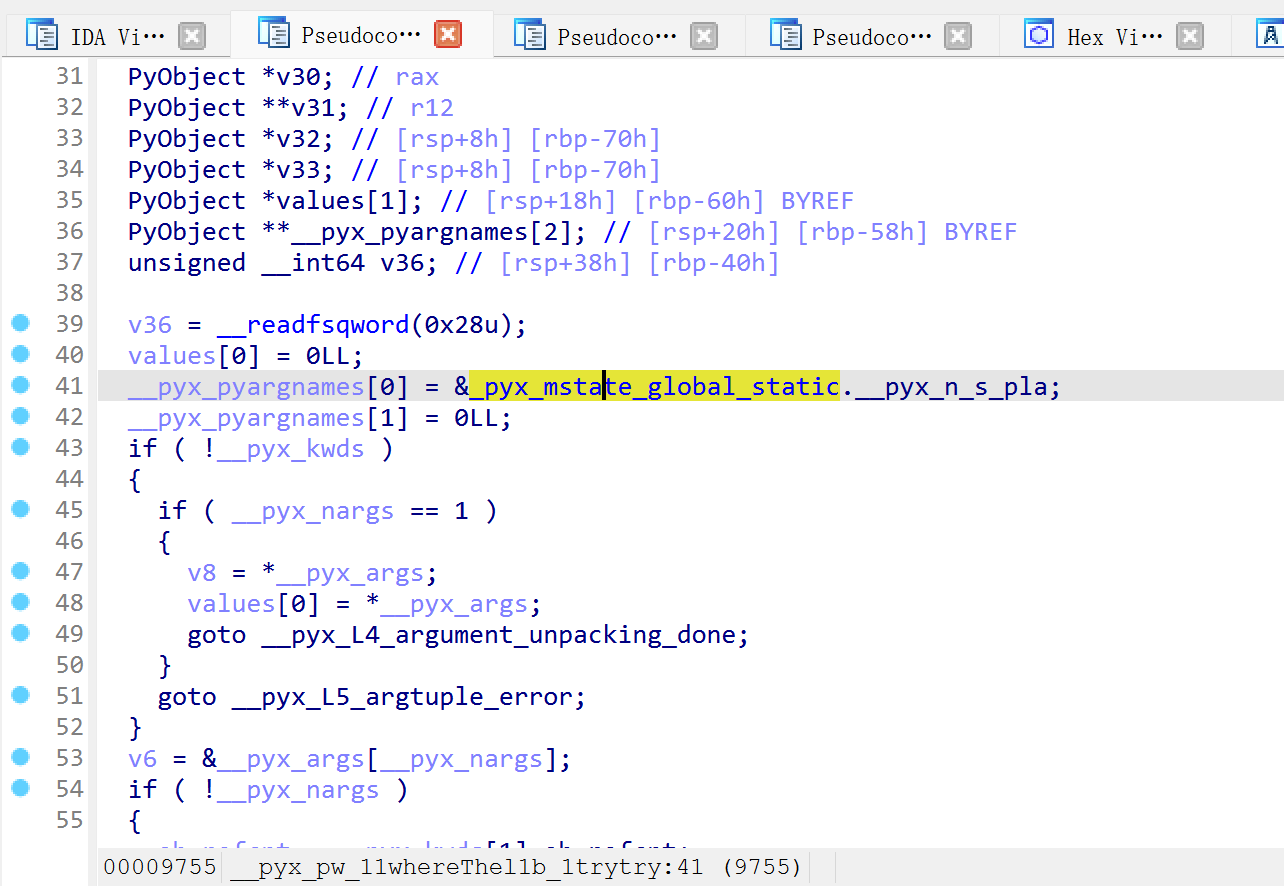
Task: Switch to the IDA View tab
Action: pyautogui.click(x=117, y=37)
